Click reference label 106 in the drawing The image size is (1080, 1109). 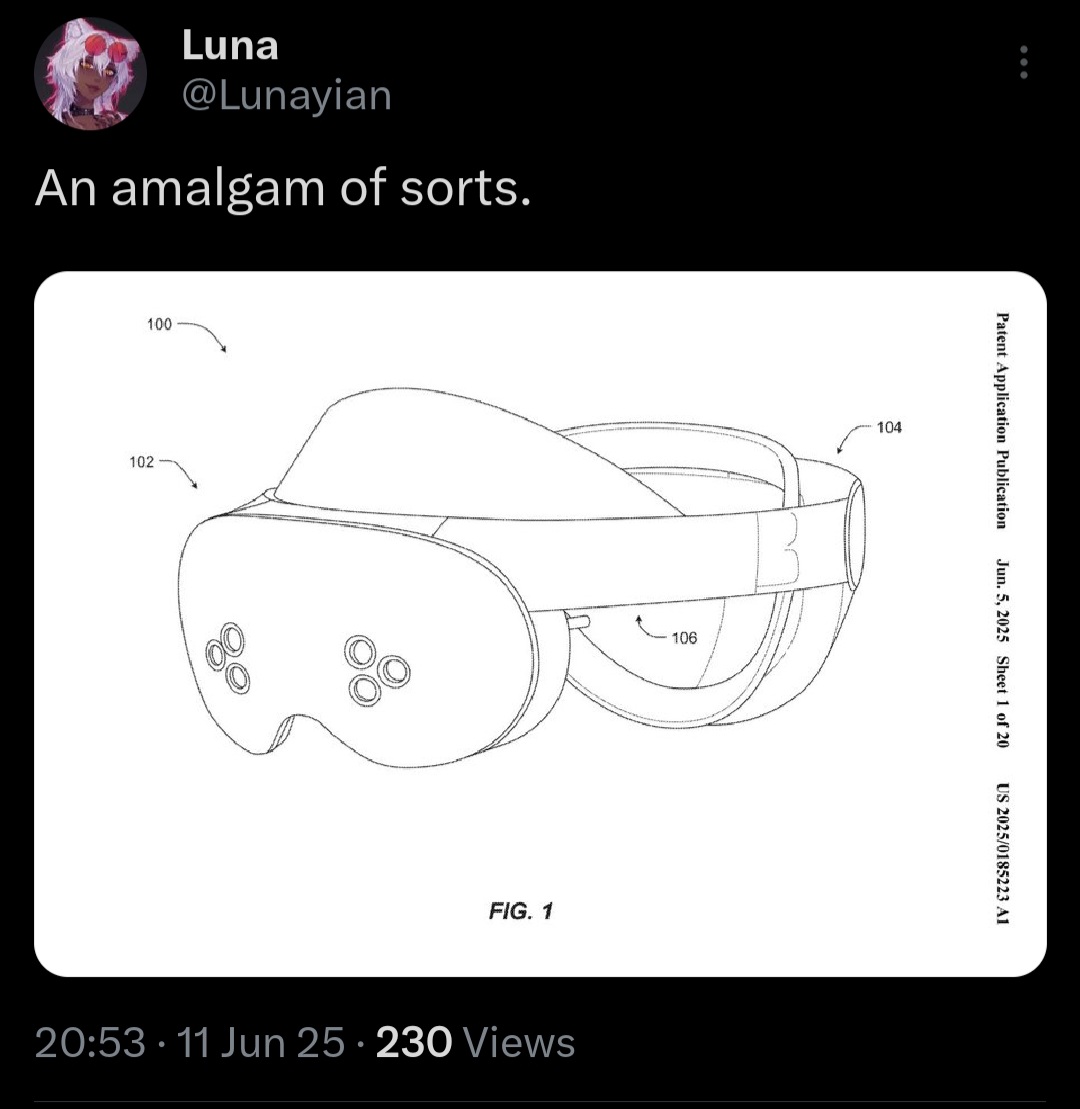point(684,639)
